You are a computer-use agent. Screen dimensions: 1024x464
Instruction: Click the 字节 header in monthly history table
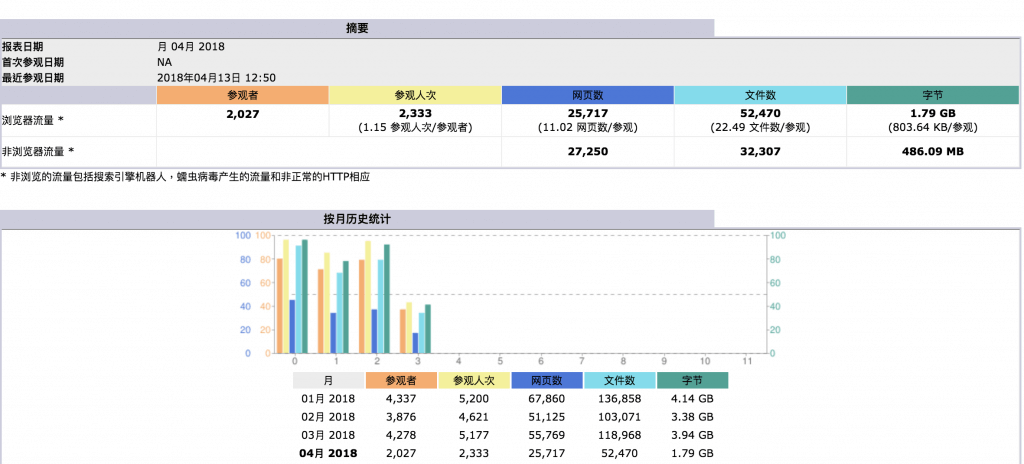coord(692,380)
